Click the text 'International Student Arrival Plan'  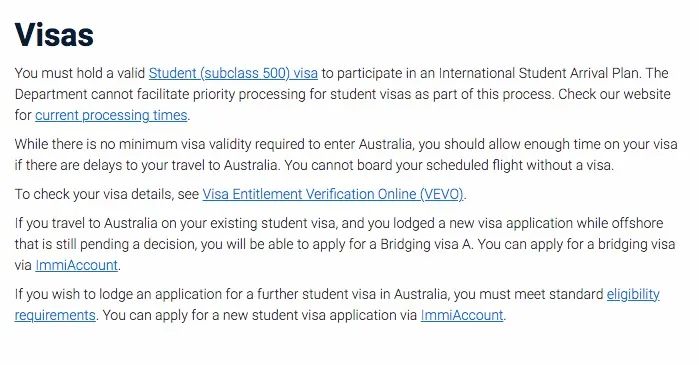click(539, 73)
